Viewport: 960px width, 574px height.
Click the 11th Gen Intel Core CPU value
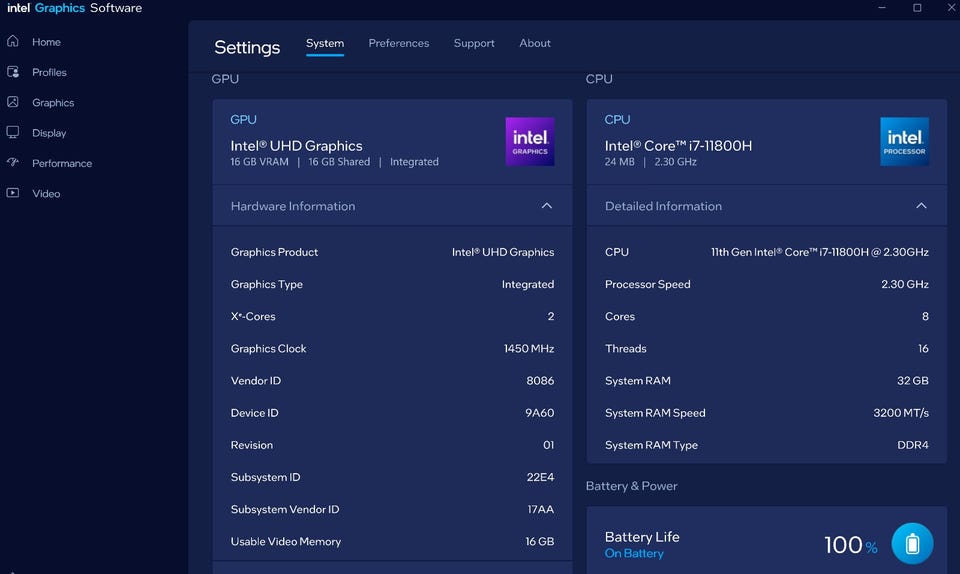pyautogui.click(x=820, y=252)
